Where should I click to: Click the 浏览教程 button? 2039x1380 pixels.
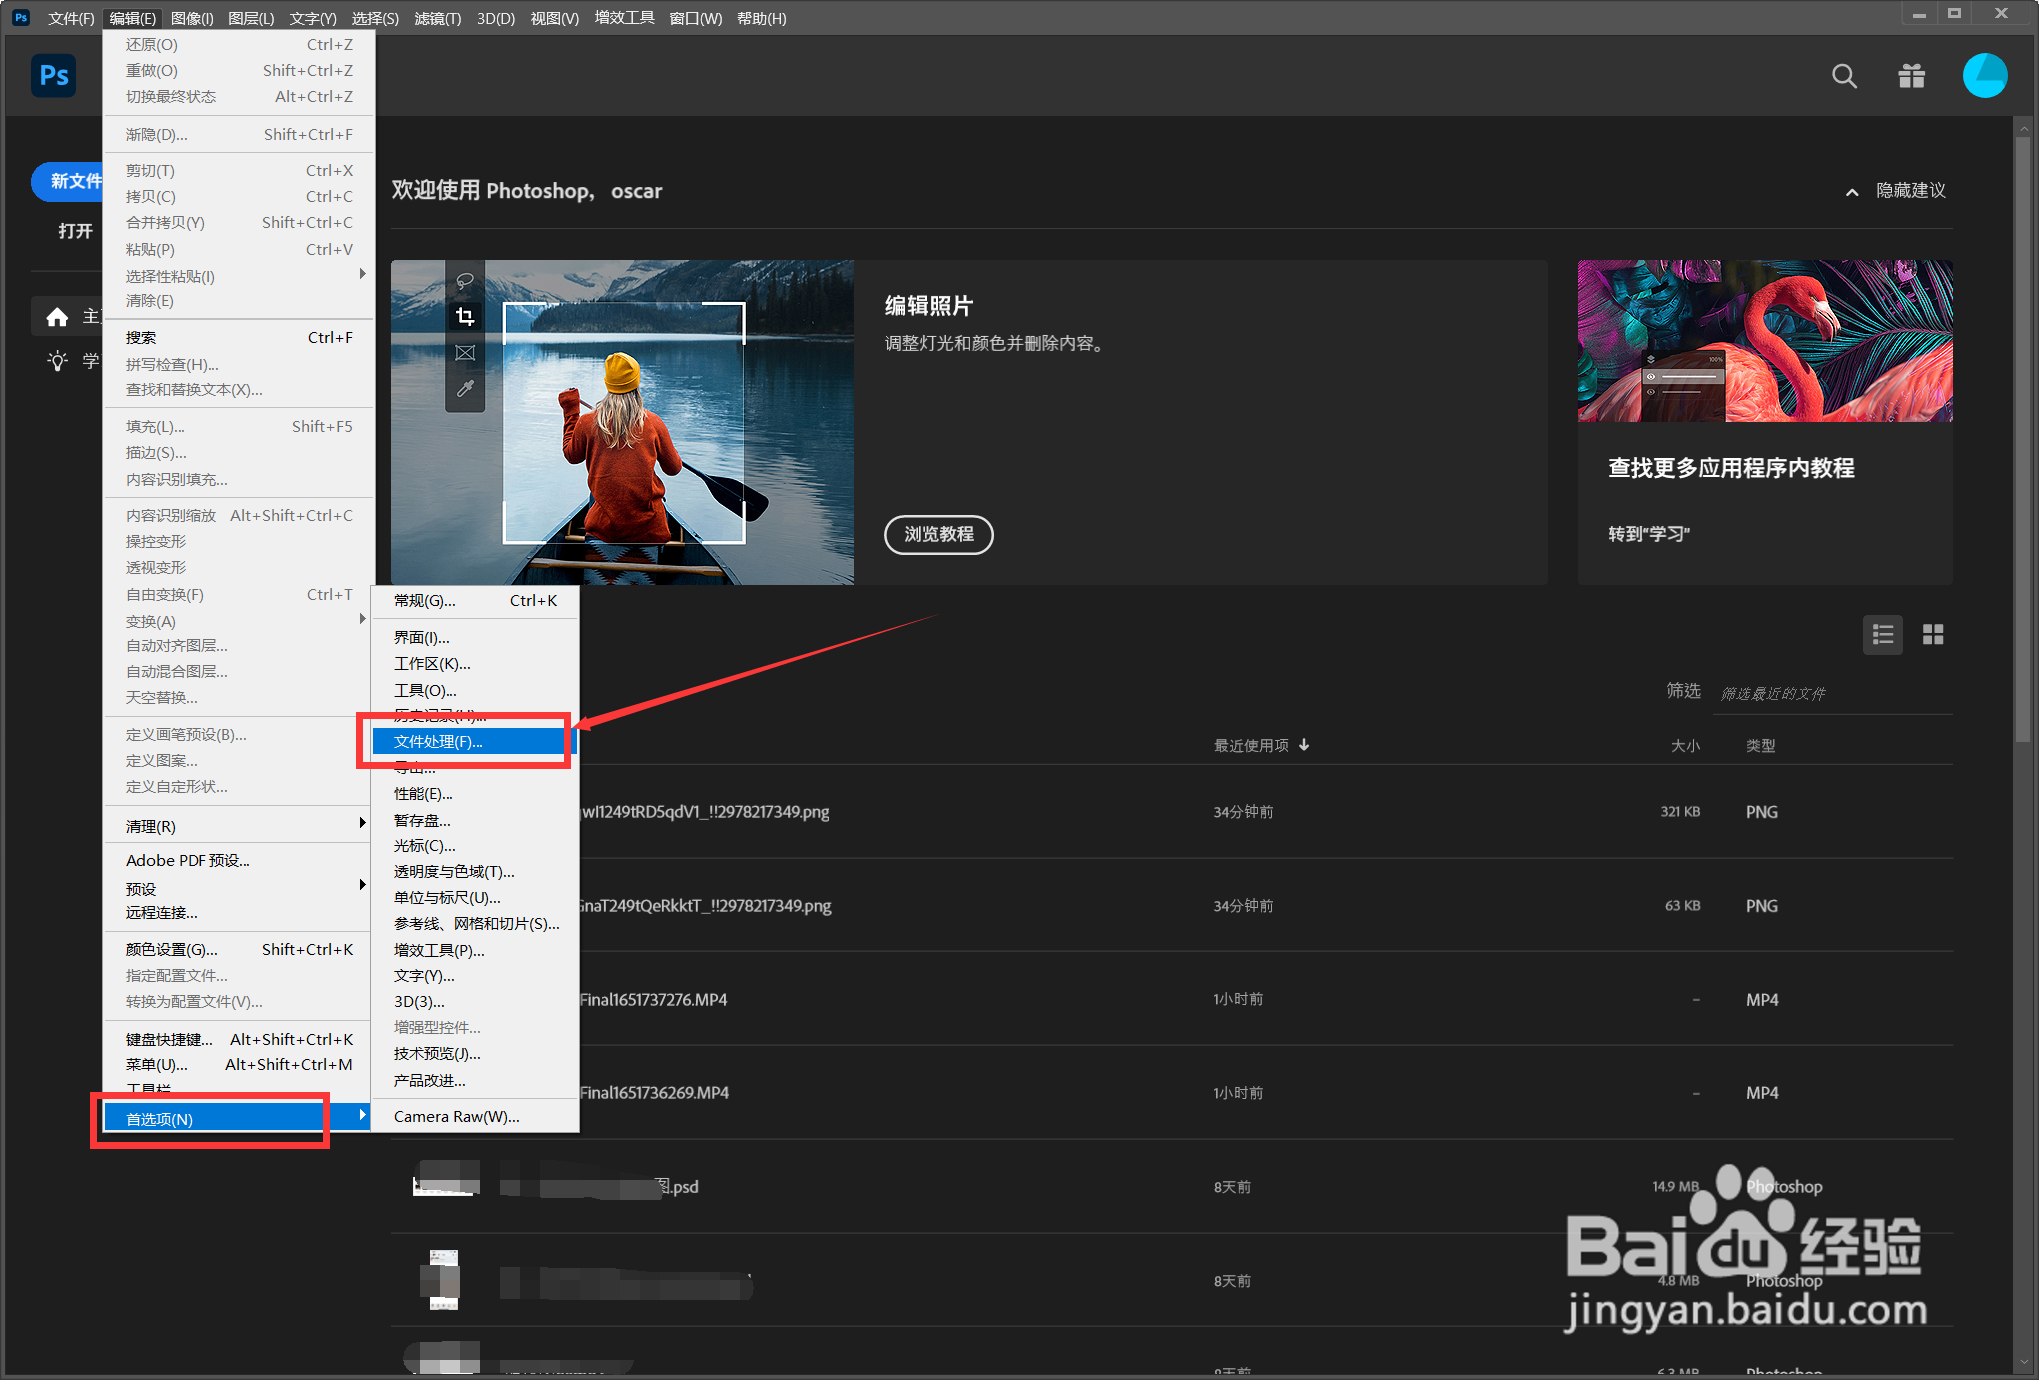coord(938,534)
